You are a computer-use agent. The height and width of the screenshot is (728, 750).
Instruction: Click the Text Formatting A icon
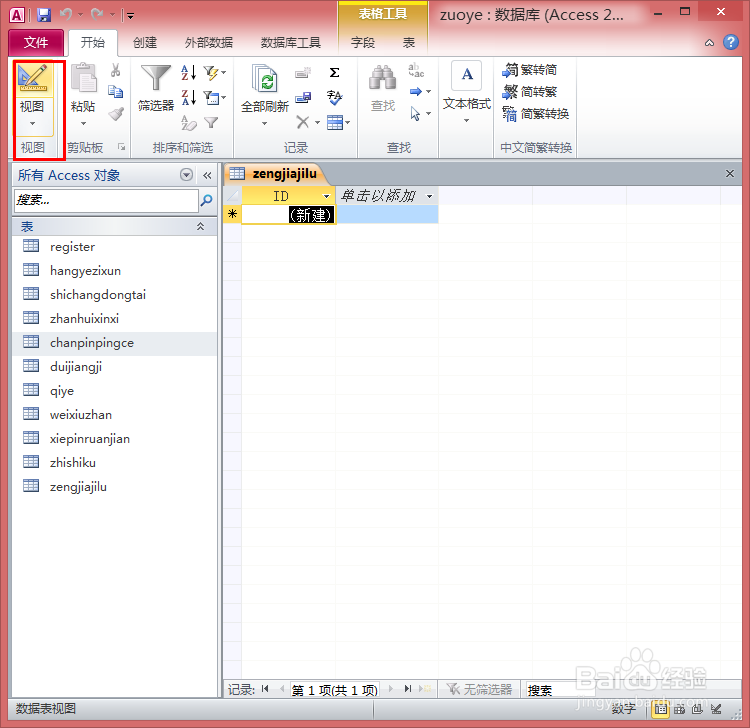click(467, 76)
